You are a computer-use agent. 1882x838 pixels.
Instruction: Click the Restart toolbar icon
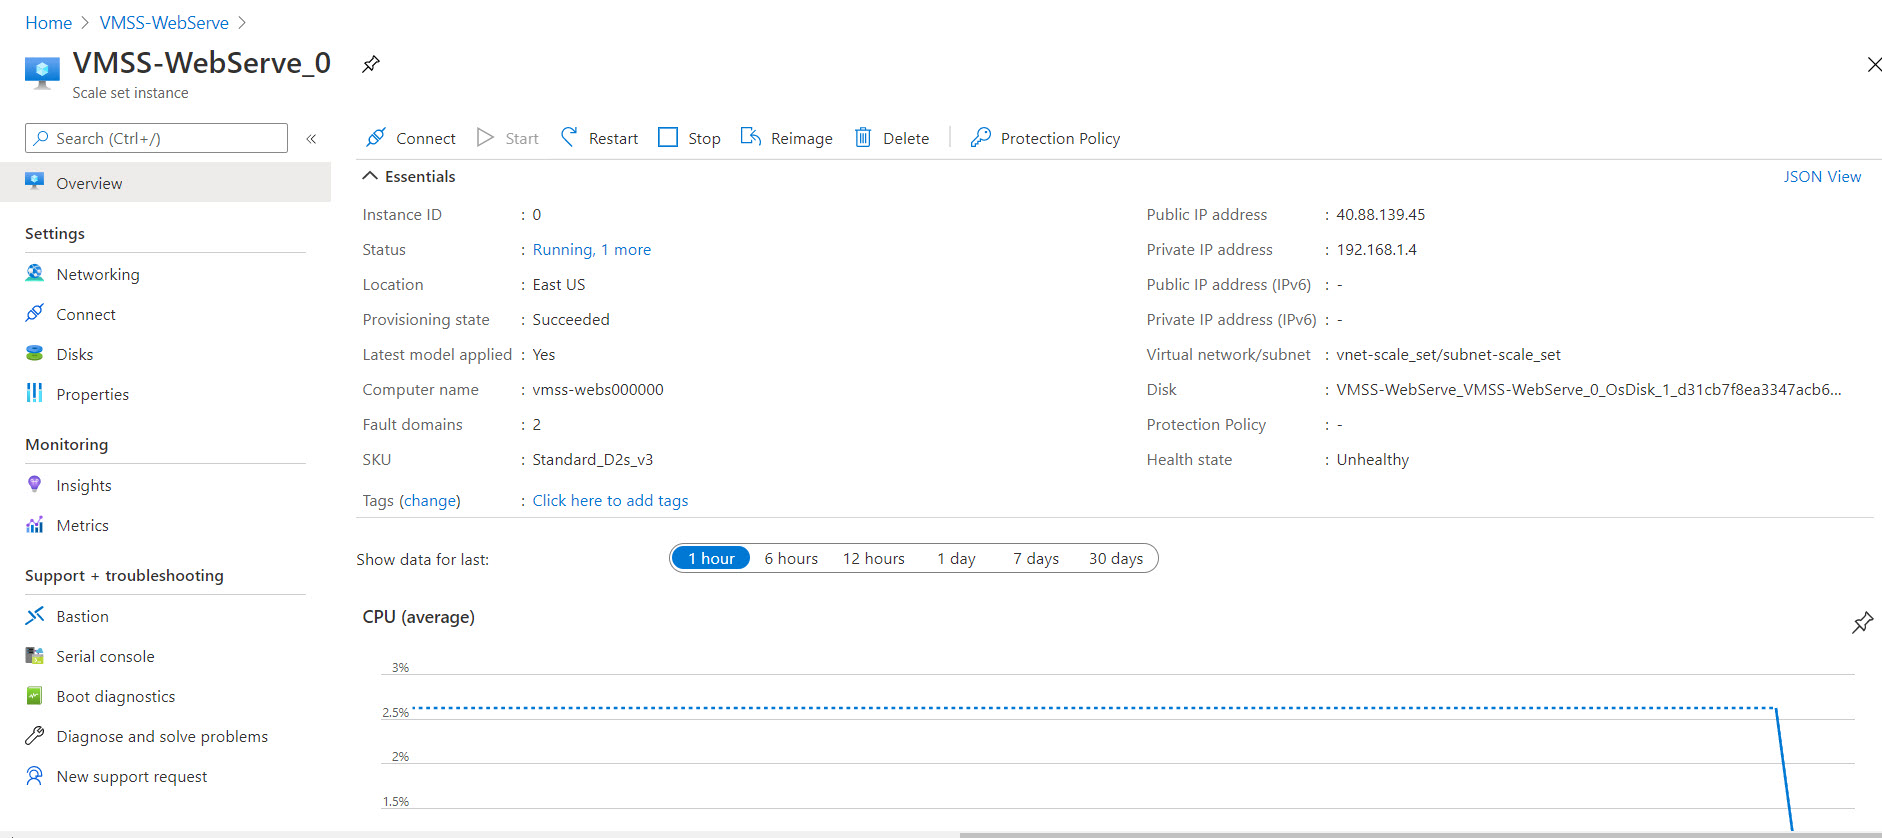(x=569, y=137)
